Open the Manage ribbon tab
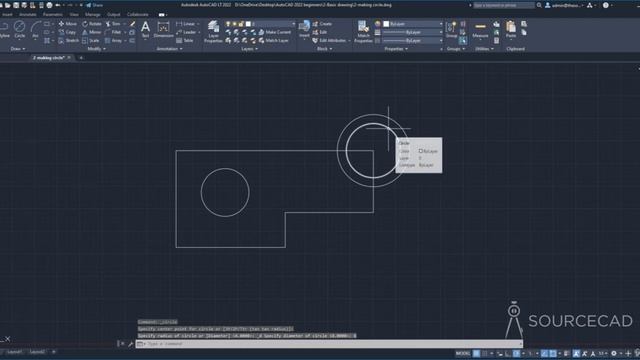The height and width of the screenshot is (360, 640). (93, 14)
